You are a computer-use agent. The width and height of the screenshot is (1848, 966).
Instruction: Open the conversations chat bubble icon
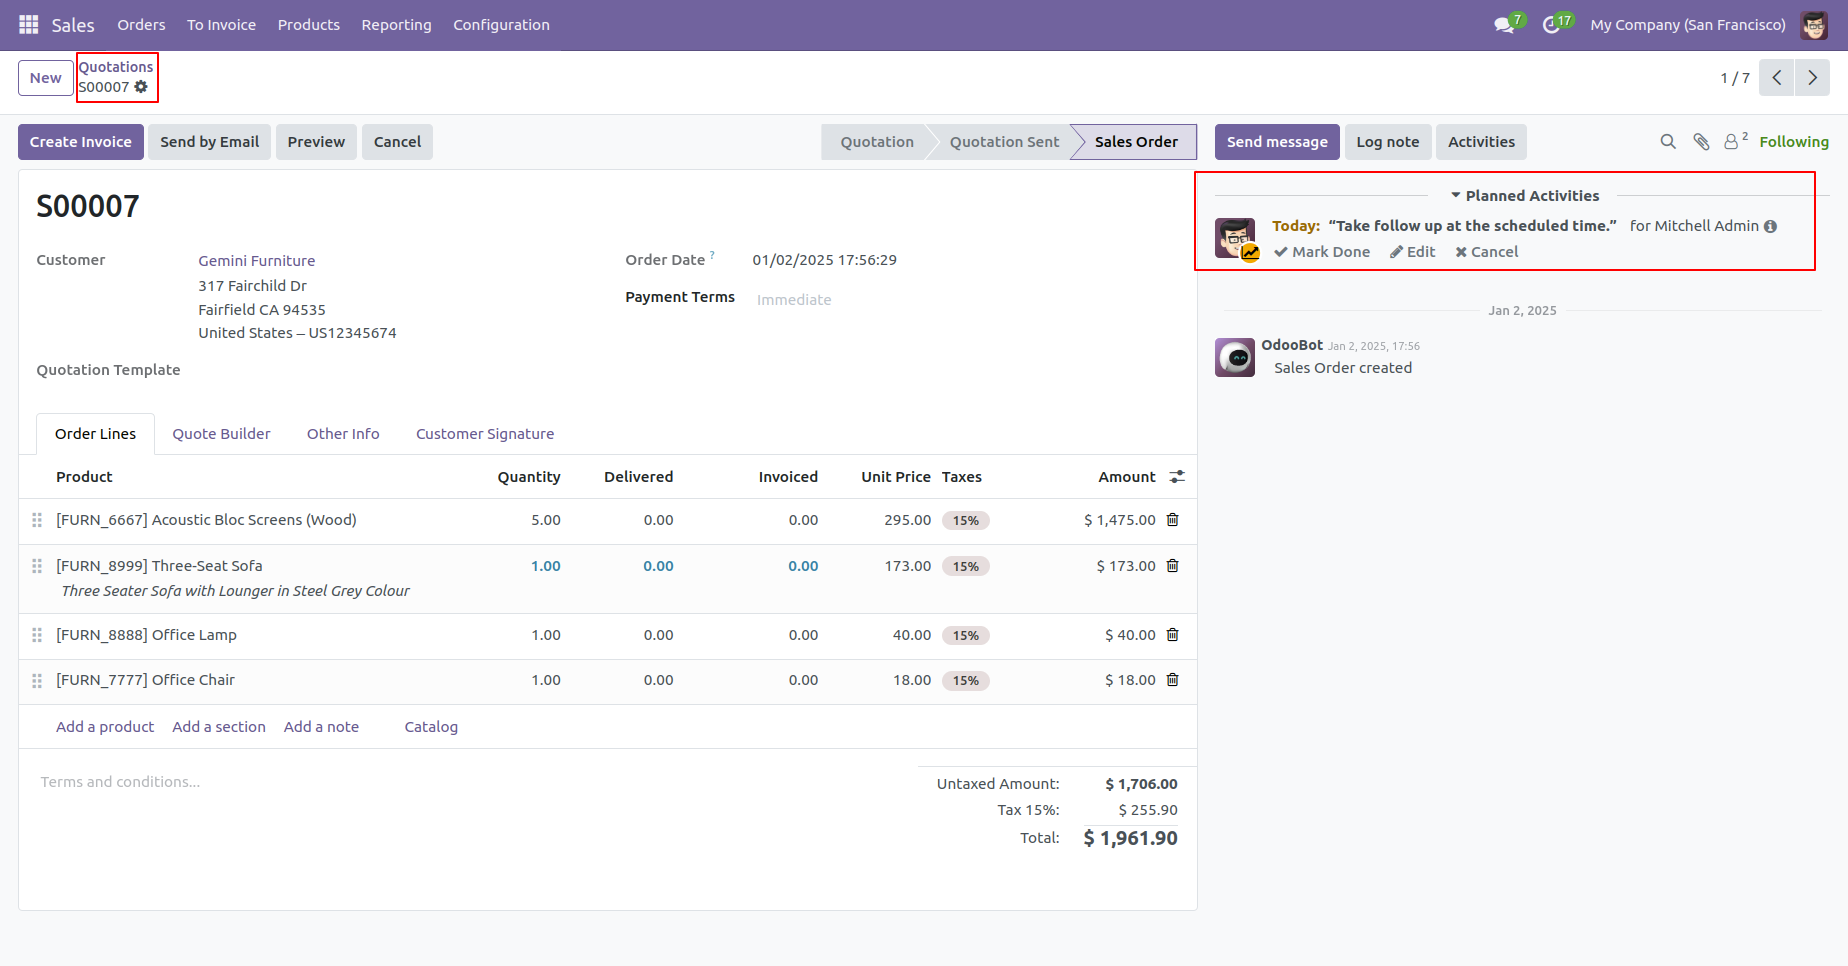1504,25
